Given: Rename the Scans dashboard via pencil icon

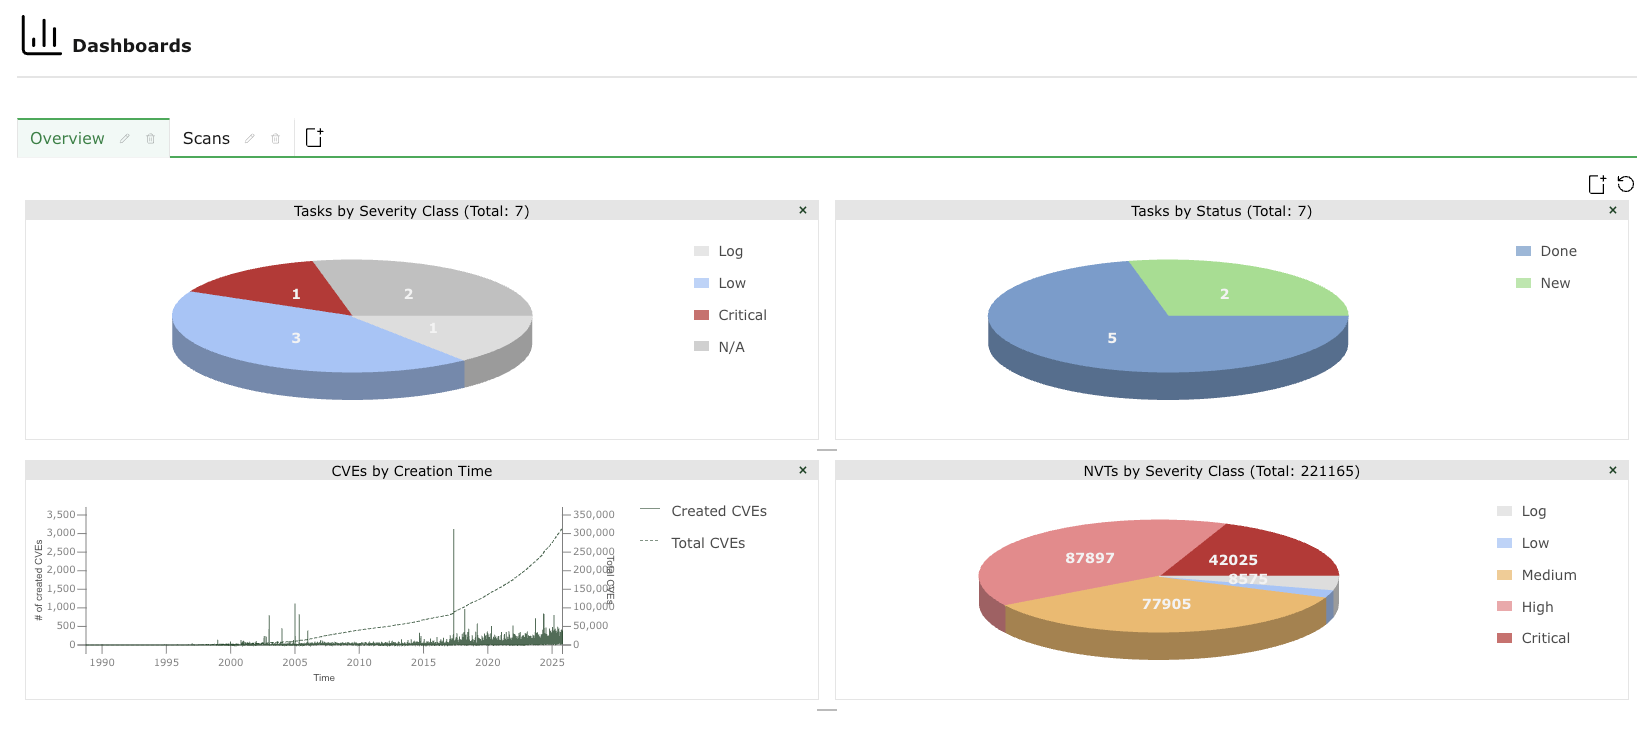Looking at the screenshot, I should coord(250,139).
